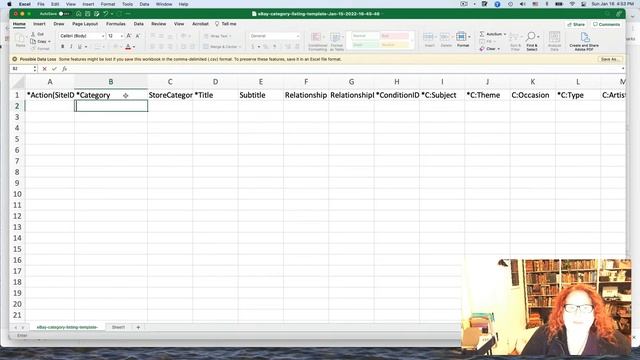This screenshot has height=360, width=640.
Task: Add a new sheet with plus button
Action: pos(138,327)
